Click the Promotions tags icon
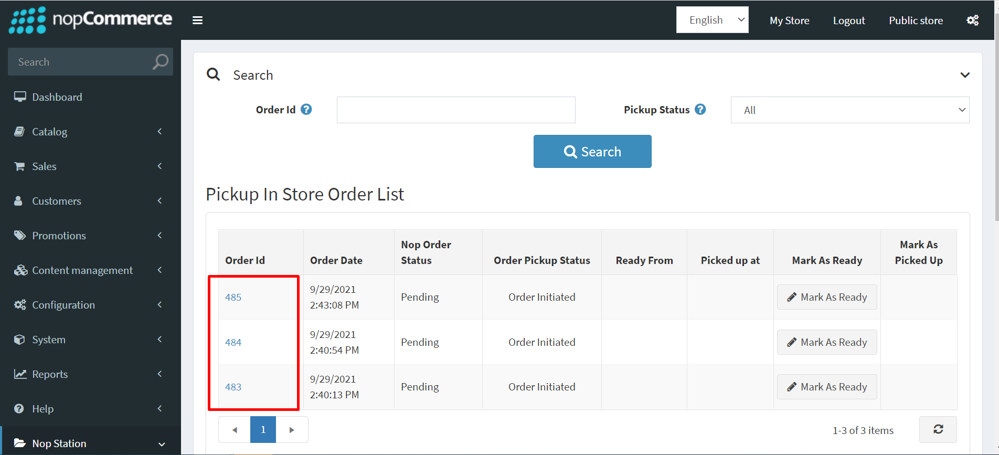This screenshot has height=455, width=999. click(20, 236)
